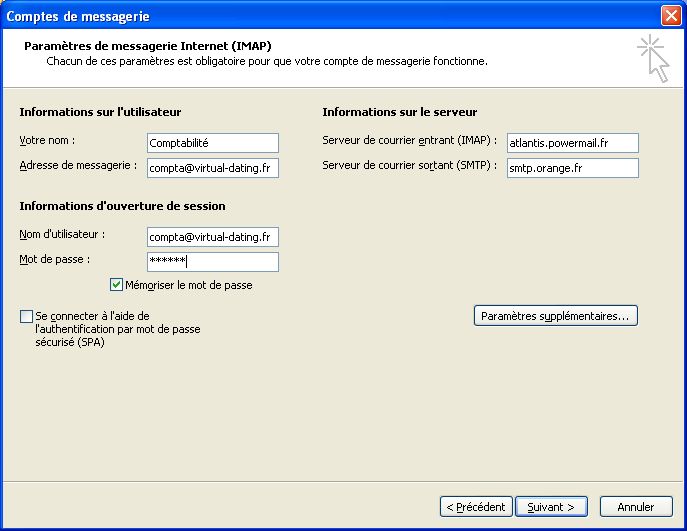
Task: Cancel setup with the Annuler button
Action: [x=636, y=507]
